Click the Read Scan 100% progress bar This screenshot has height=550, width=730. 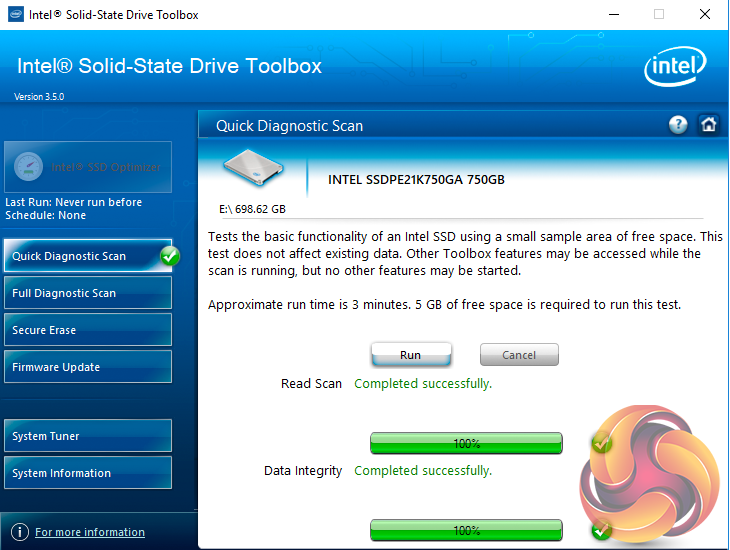click(x=466, y=443)
